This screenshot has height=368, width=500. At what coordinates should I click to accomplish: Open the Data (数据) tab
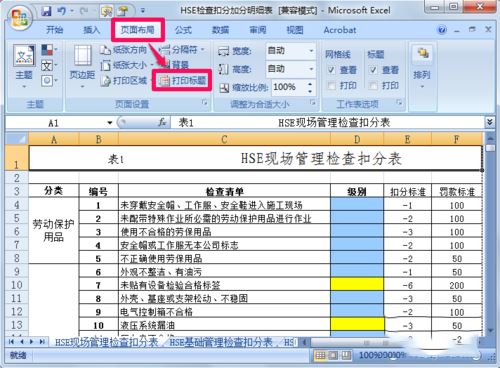[x=221, y=30]
